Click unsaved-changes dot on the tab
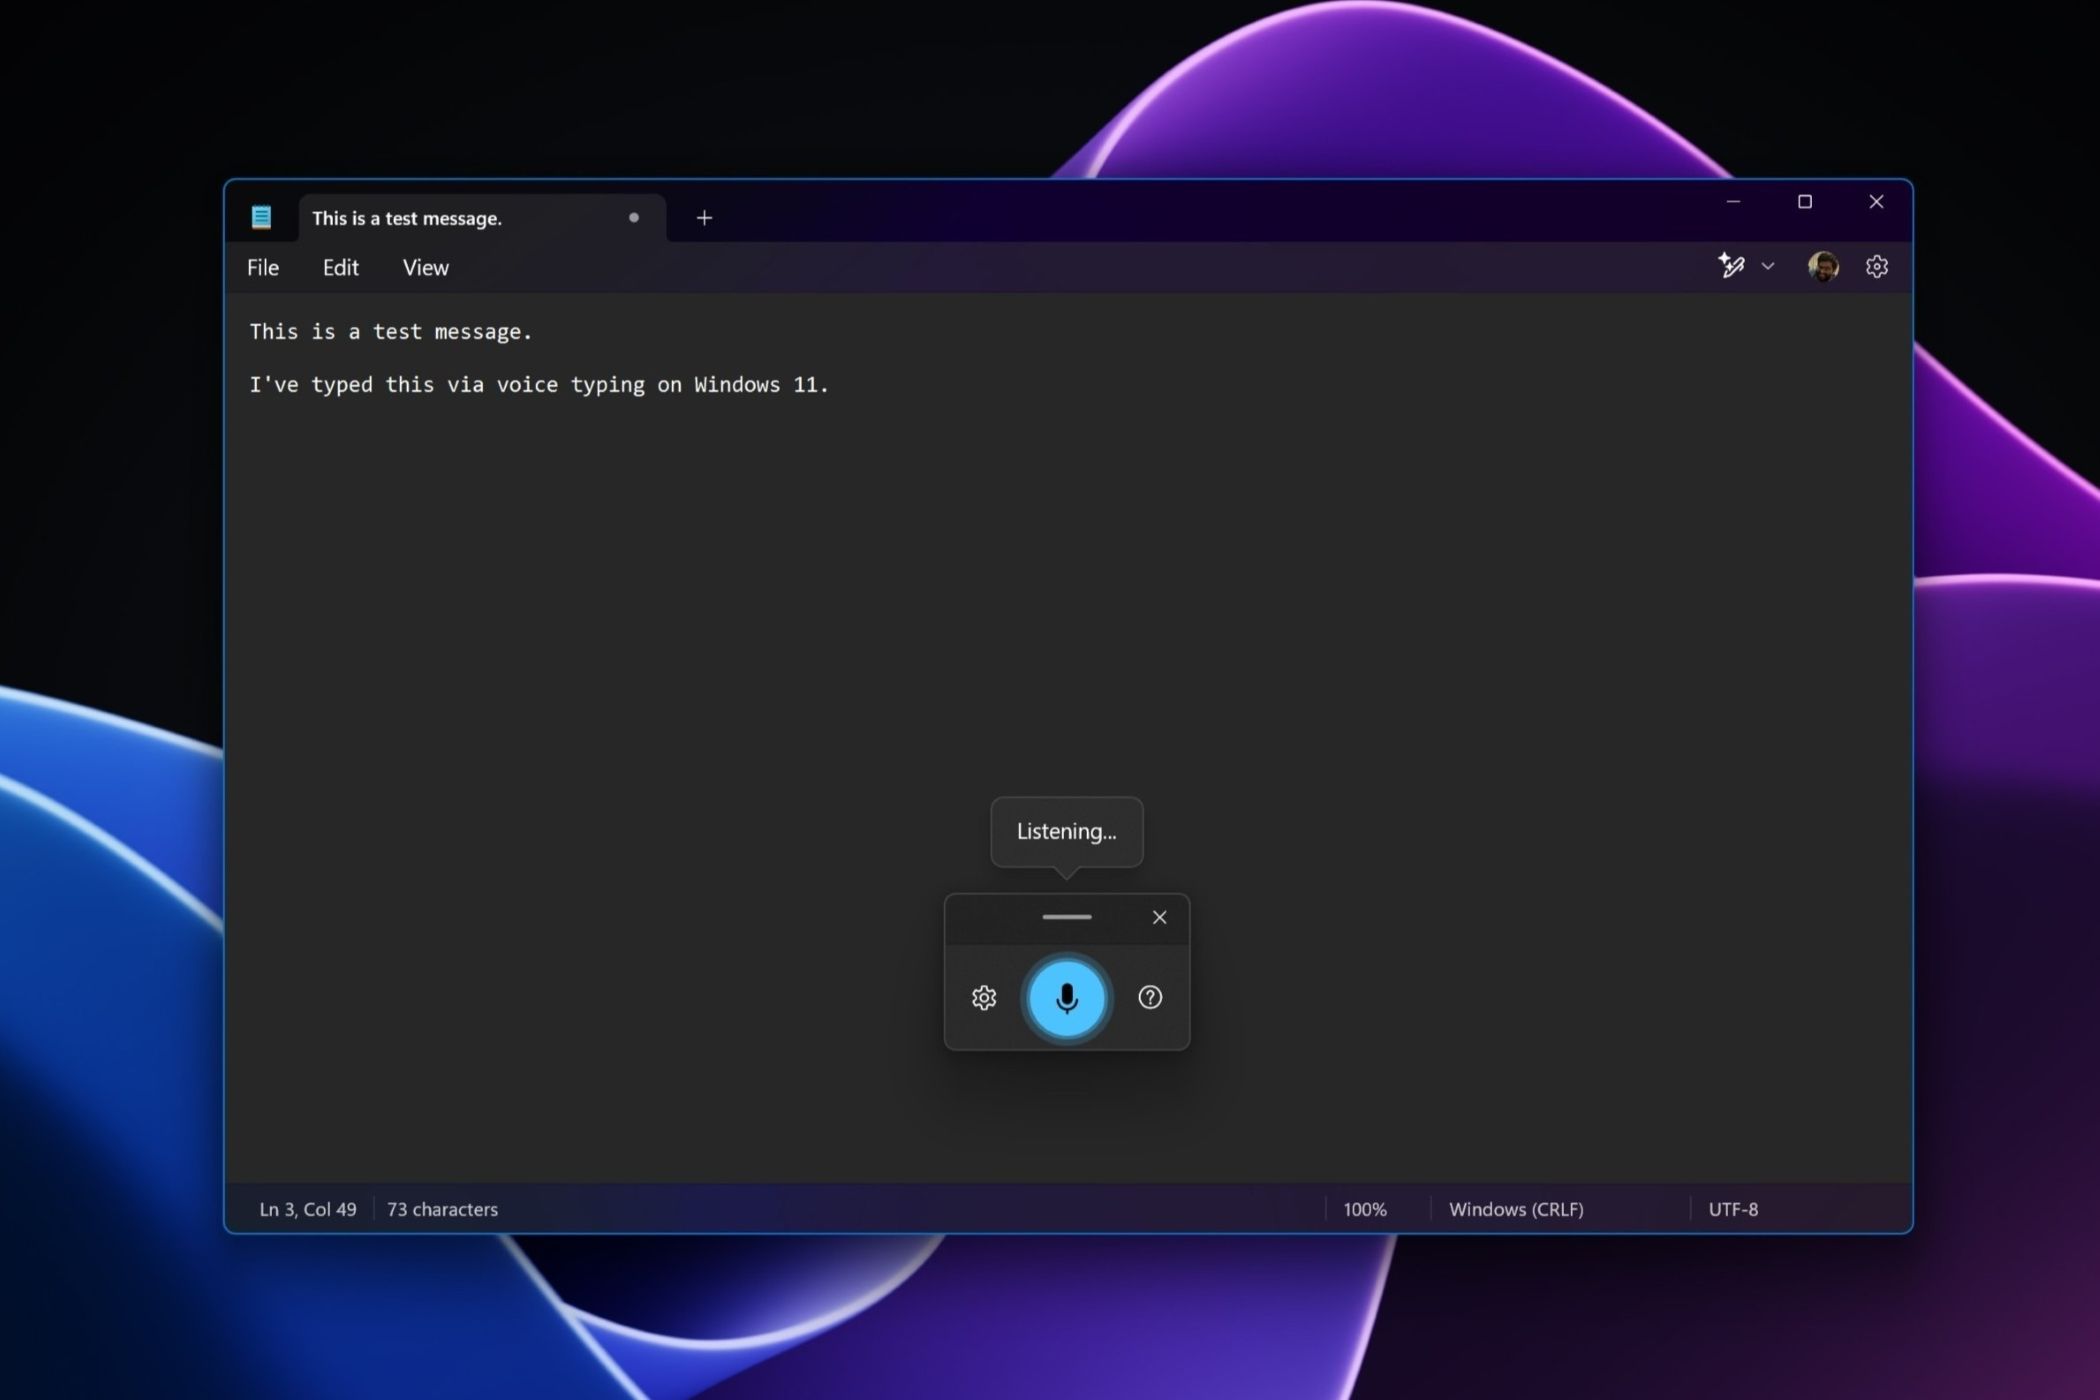This screenshot has height=1400, width=2100. (633, 218)
